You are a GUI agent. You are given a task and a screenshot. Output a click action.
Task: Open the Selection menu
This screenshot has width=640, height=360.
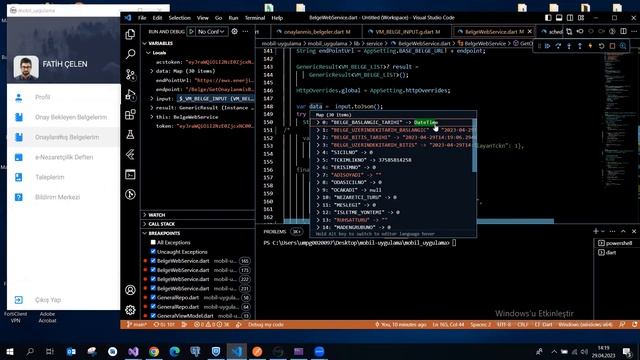point(180,18)
